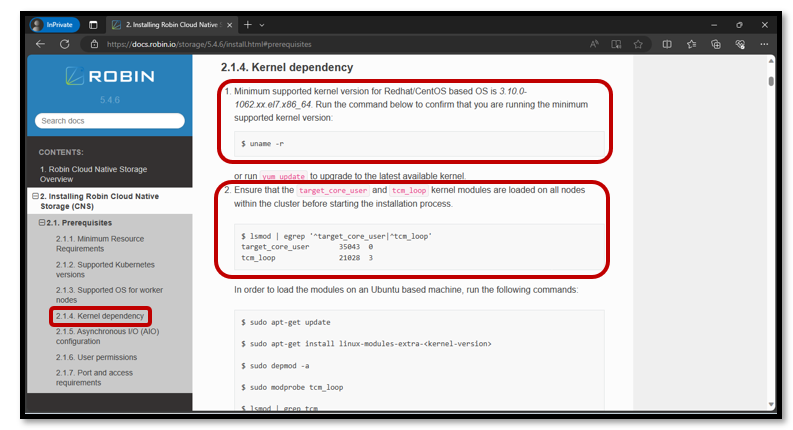Click the sudo depmod -a line
The height and width of the screenshot is (430, 793).
point(275,366)
